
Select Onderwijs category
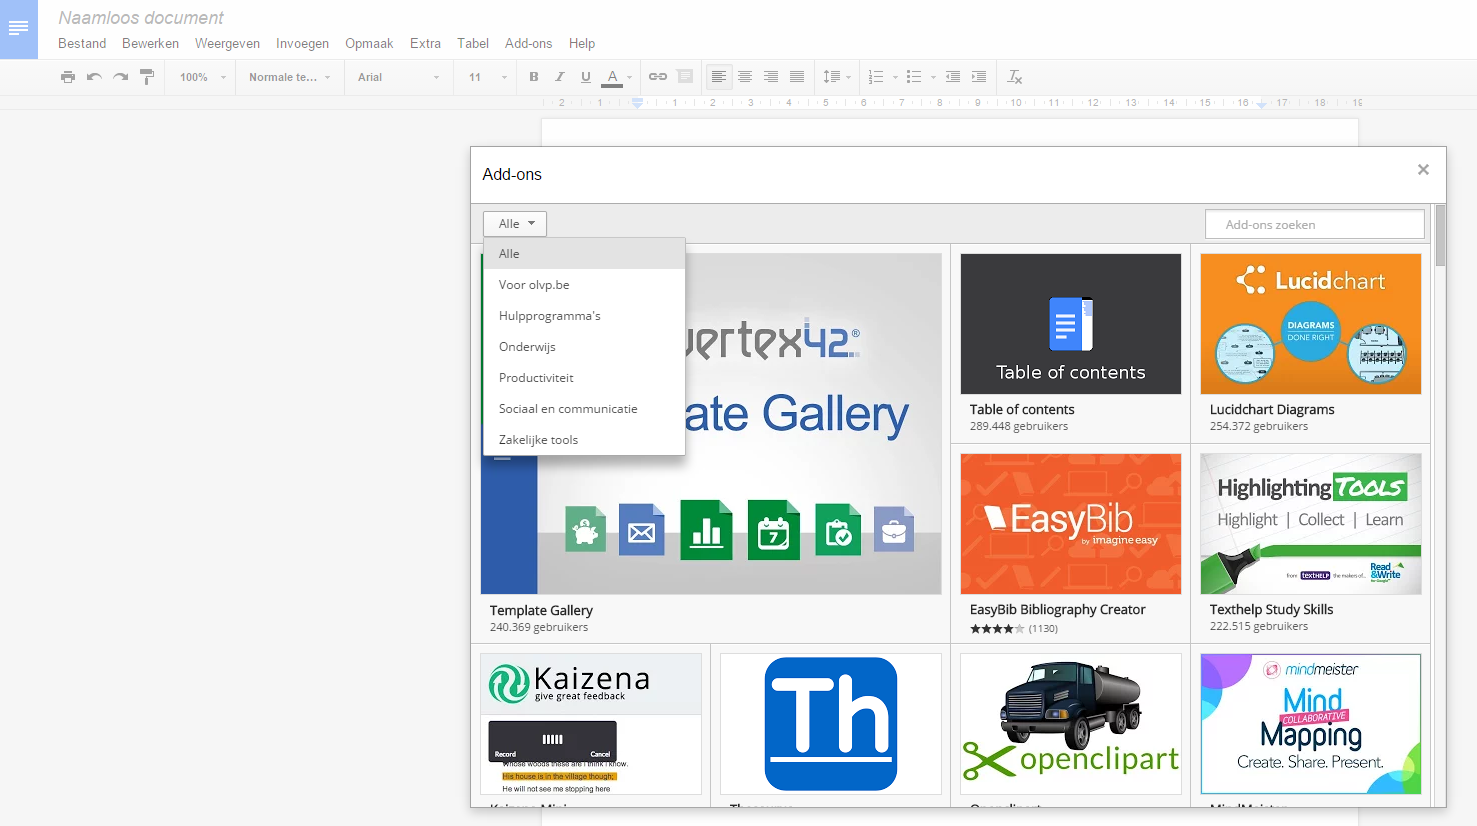pos(584,347)
